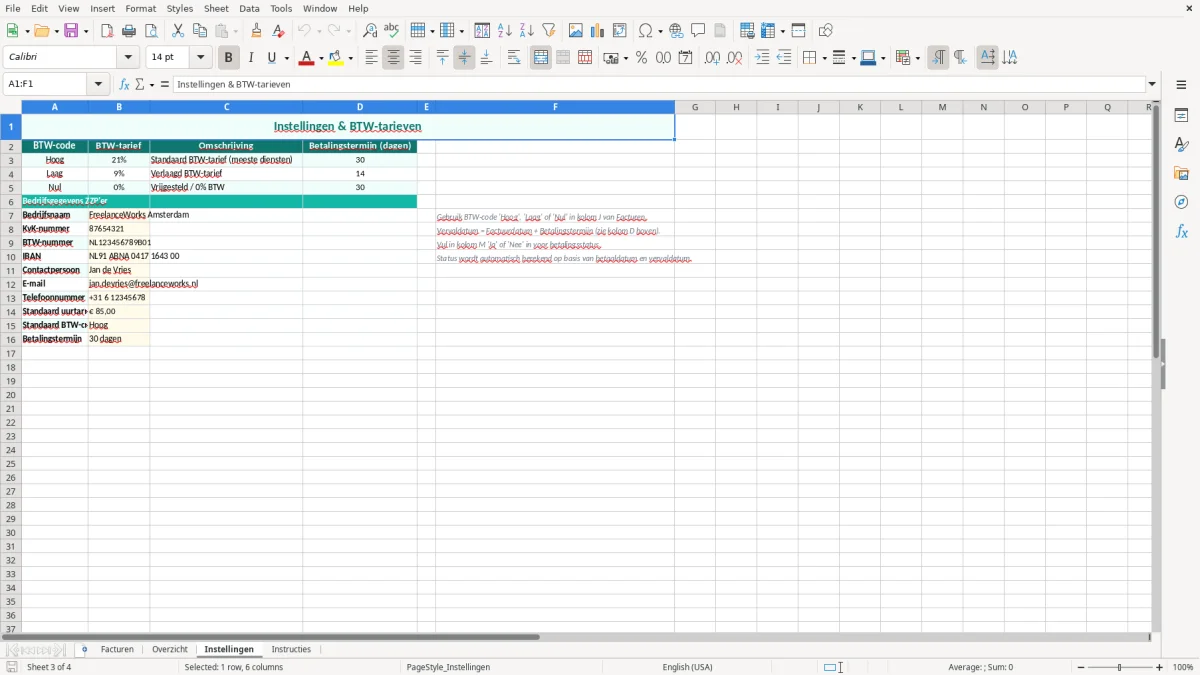This screenshot has width=1200, height=675.
Task: Switch to the Overzicht sheet tab
Action: [170, 649]
